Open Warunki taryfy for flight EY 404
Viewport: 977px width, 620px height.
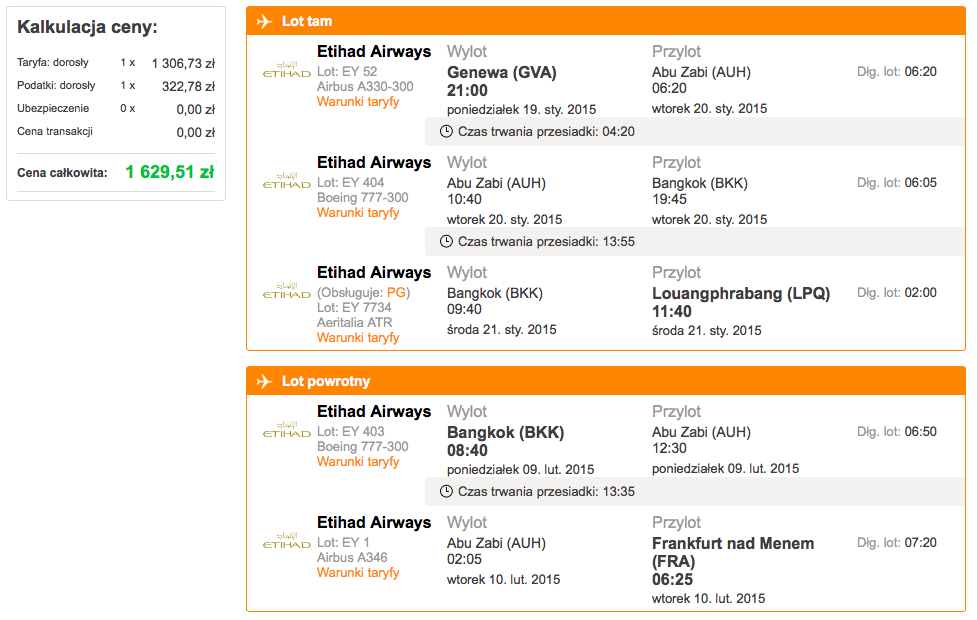(x=358, y=212)
